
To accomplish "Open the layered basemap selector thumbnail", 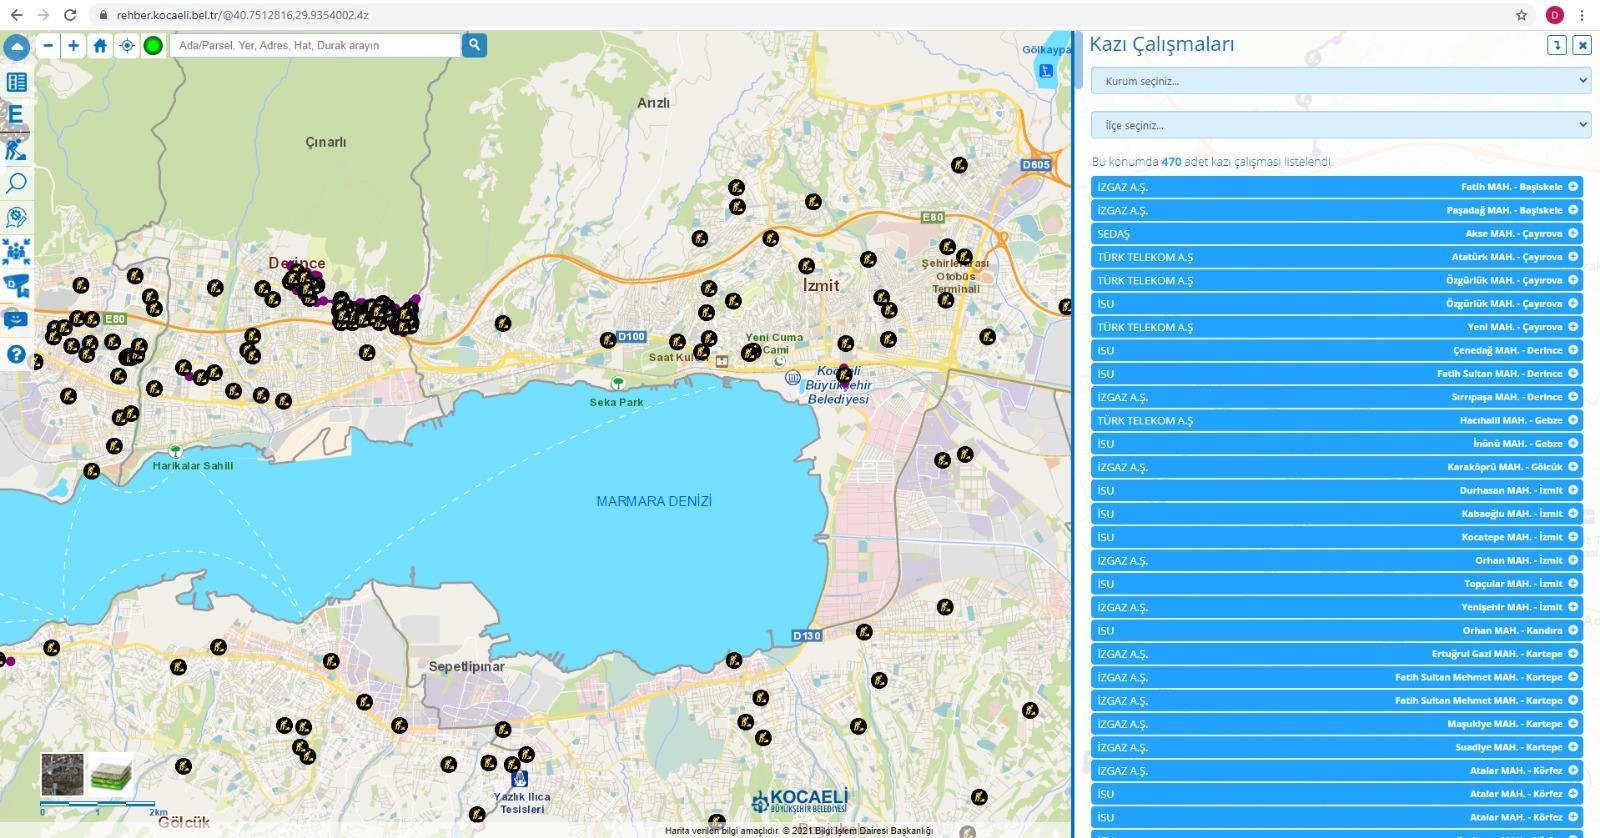I will tap(111, 774).
